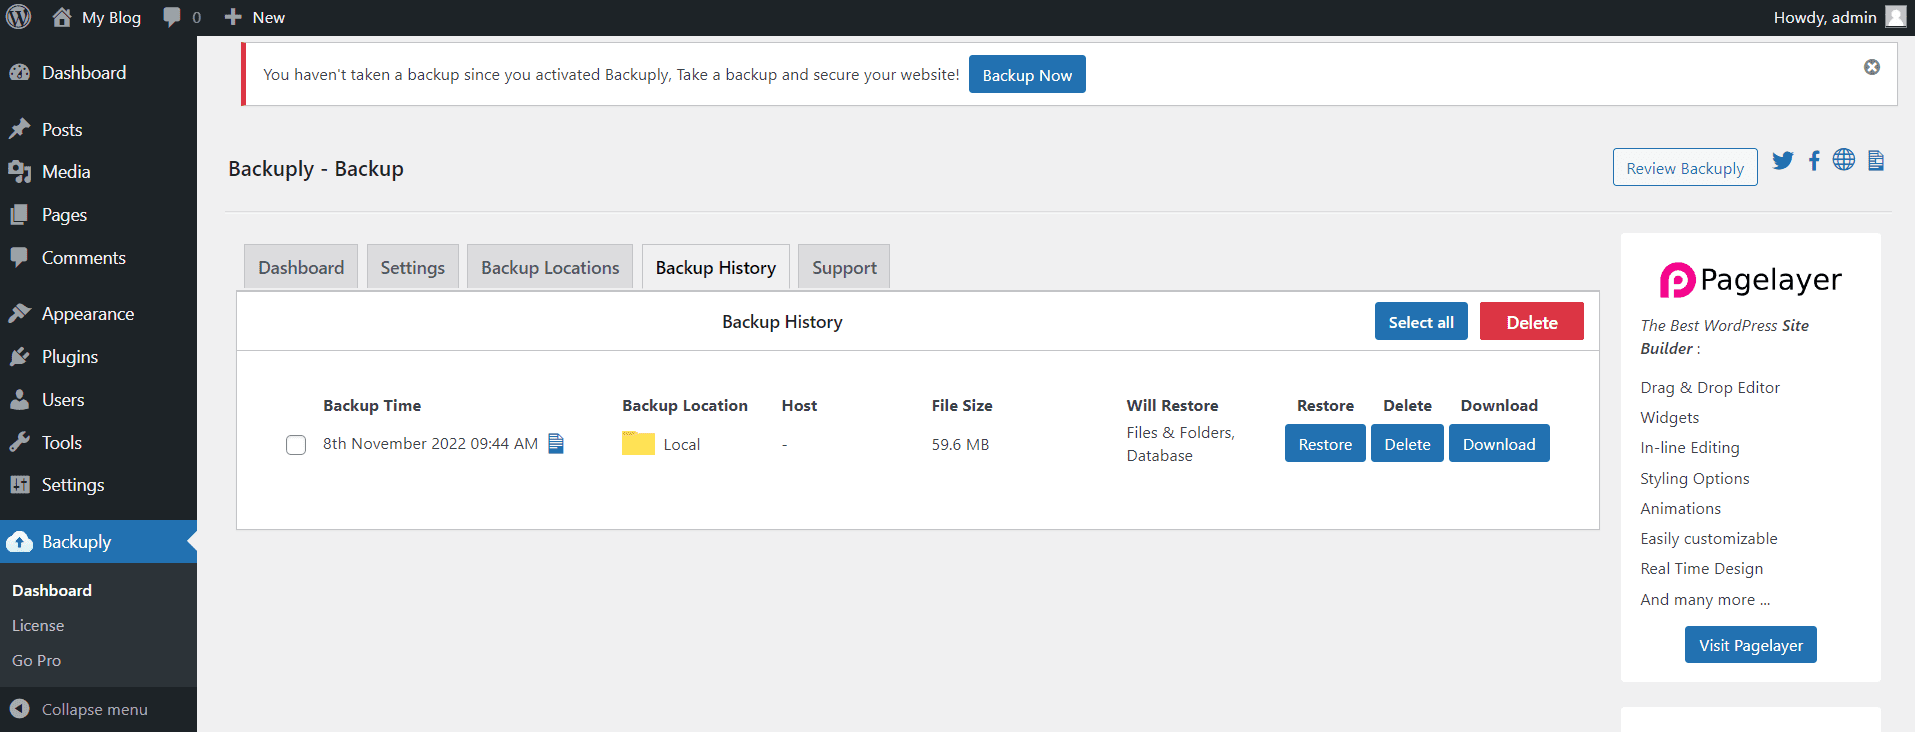Open Pages menu
Image resolution: width=1915 pixels, height=732 pixels.
coord(98,215)
